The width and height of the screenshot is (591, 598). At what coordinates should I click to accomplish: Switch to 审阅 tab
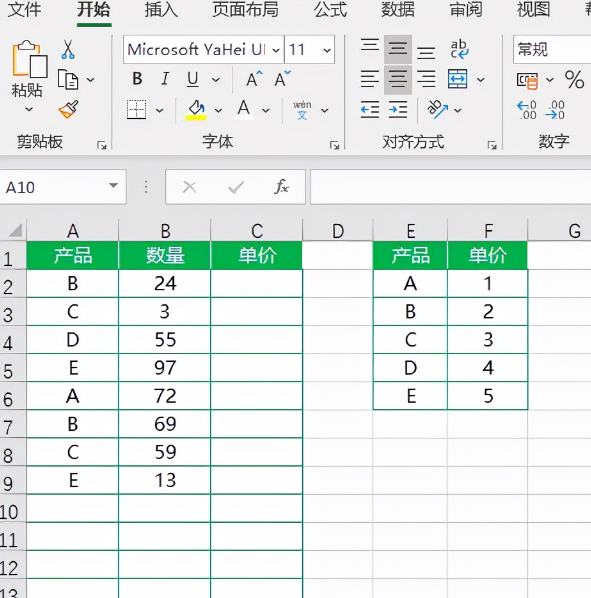coord(466,10)
